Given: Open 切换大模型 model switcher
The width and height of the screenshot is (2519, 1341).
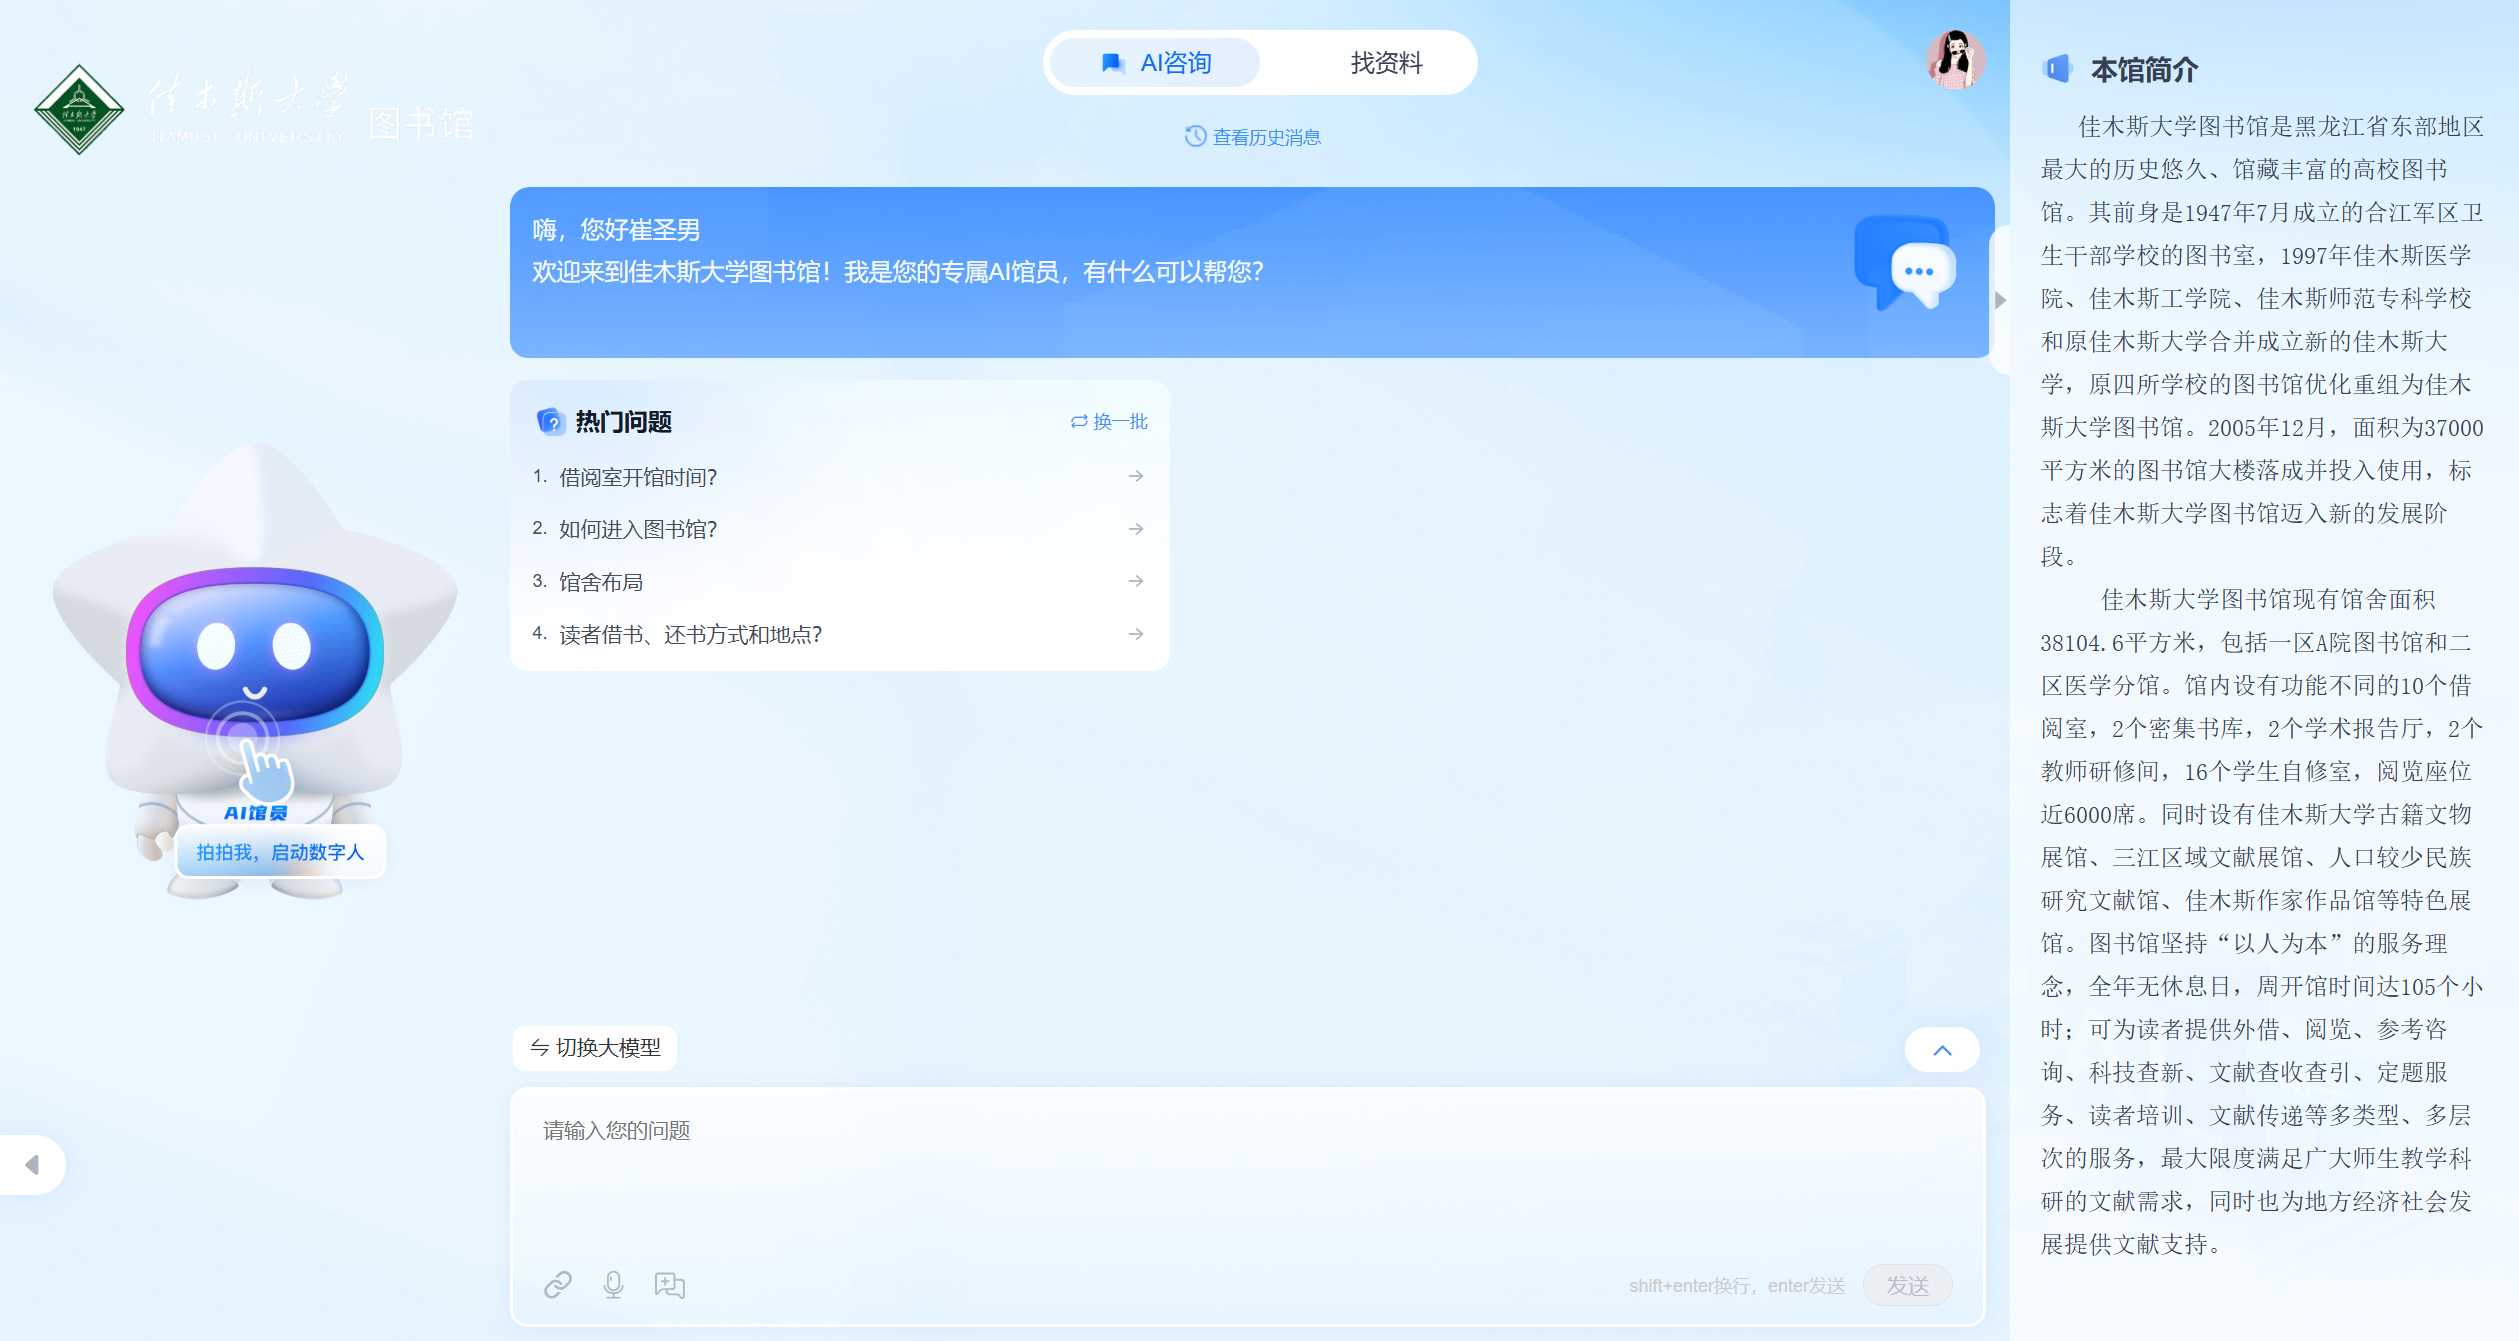Looking at the screenshot, I should point(596,1047).
